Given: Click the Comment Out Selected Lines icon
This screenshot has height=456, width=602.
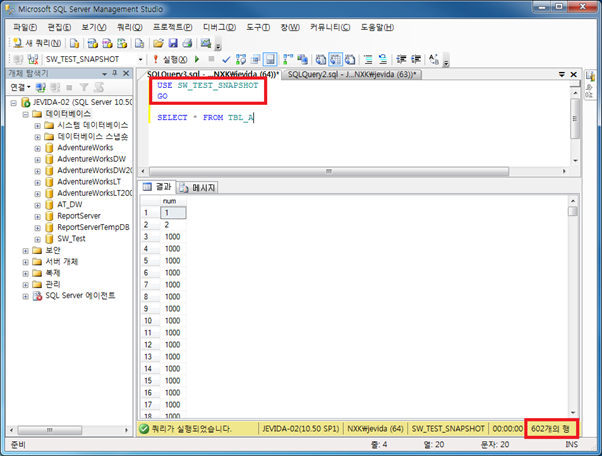Looking at the screenshot, I should point(368,59).
